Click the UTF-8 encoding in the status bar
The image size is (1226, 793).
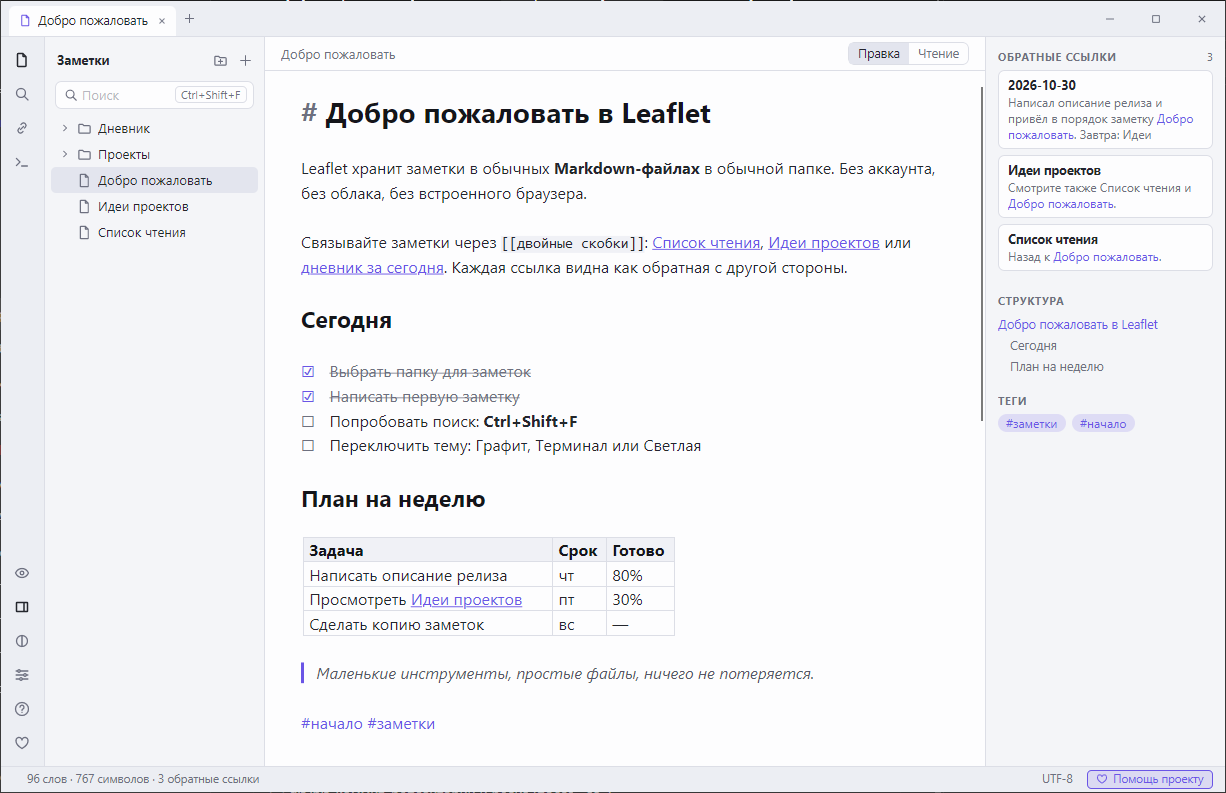(1057, 779)
